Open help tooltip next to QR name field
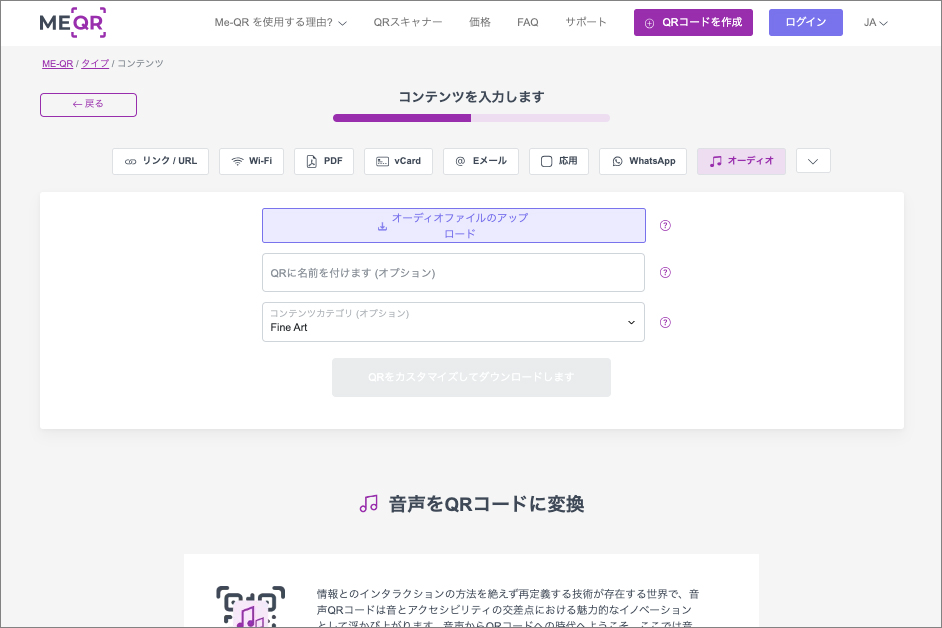 click(665, 272)
